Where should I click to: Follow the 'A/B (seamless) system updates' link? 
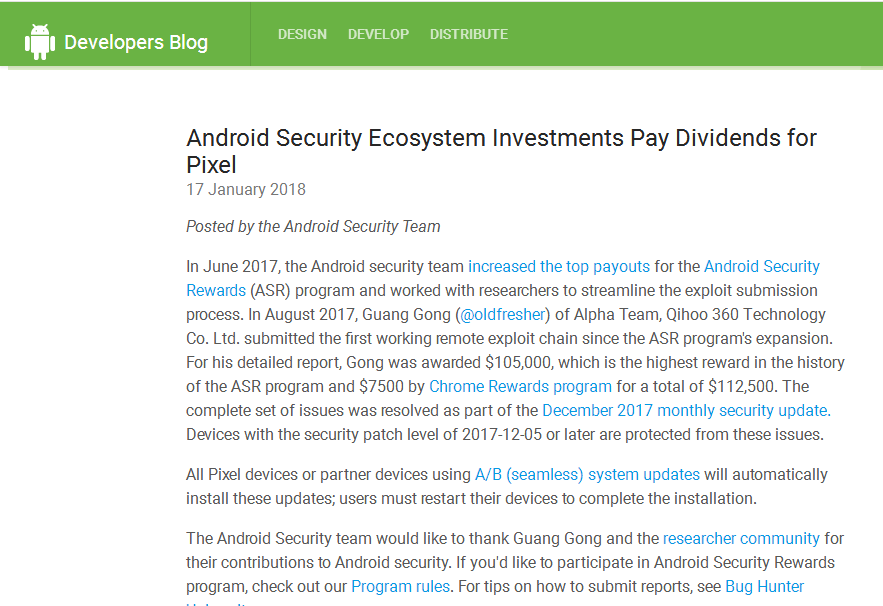587,474
